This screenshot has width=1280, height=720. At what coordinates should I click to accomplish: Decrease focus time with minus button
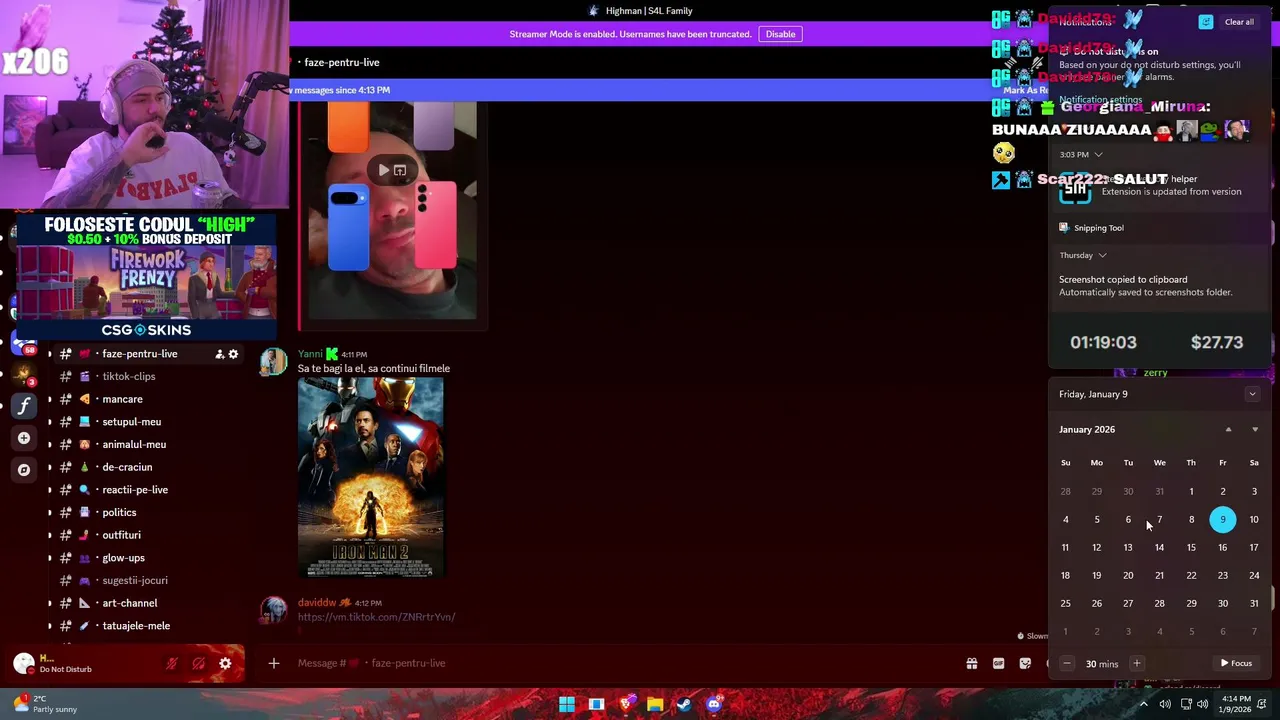1067,664
